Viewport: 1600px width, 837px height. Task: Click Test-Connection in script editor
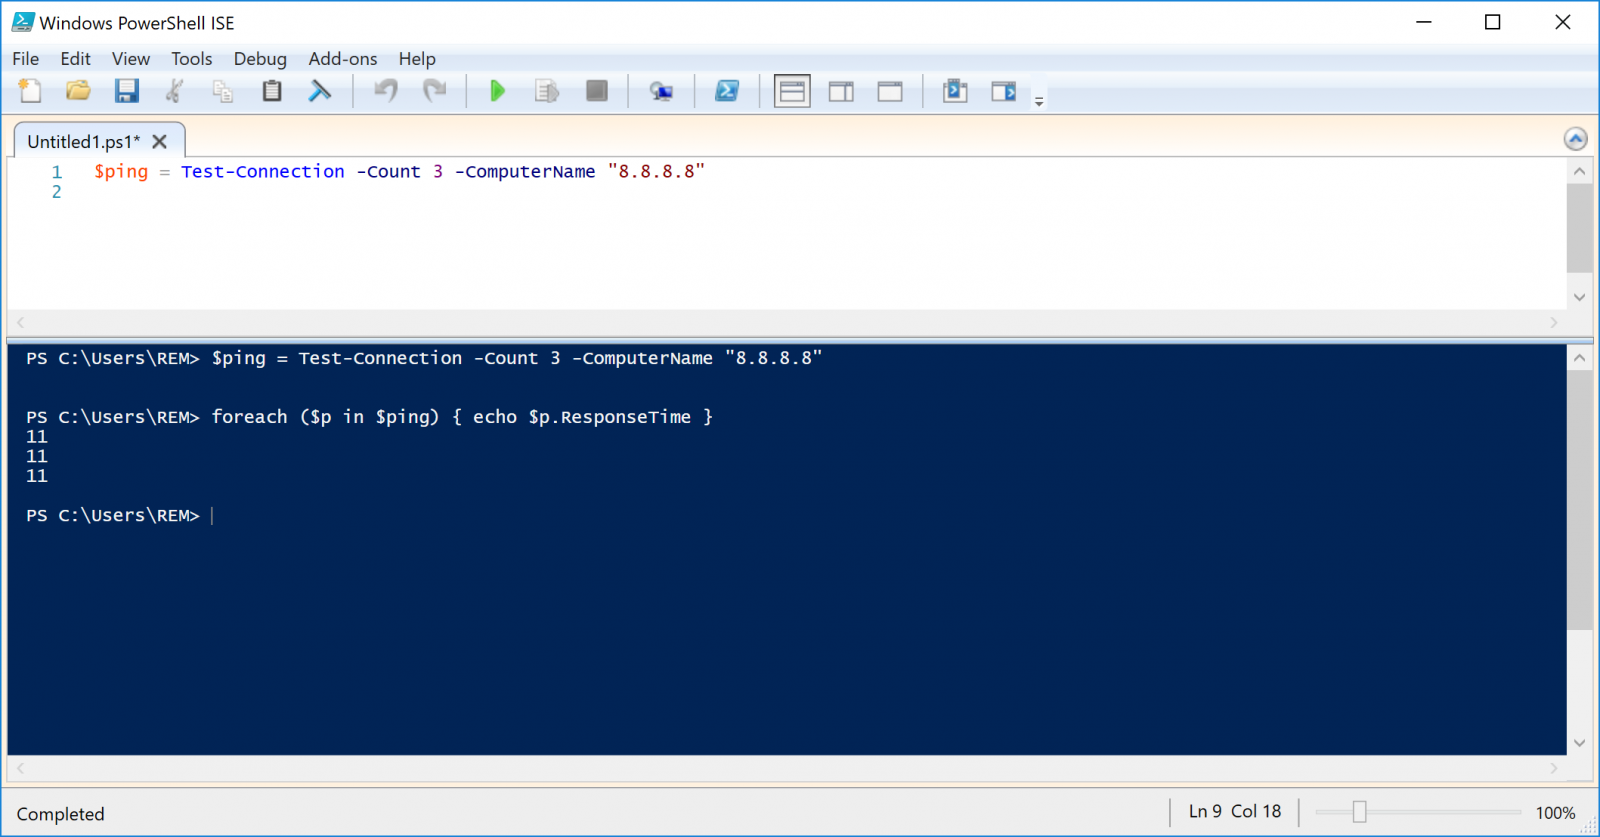(x=263, y=172)
